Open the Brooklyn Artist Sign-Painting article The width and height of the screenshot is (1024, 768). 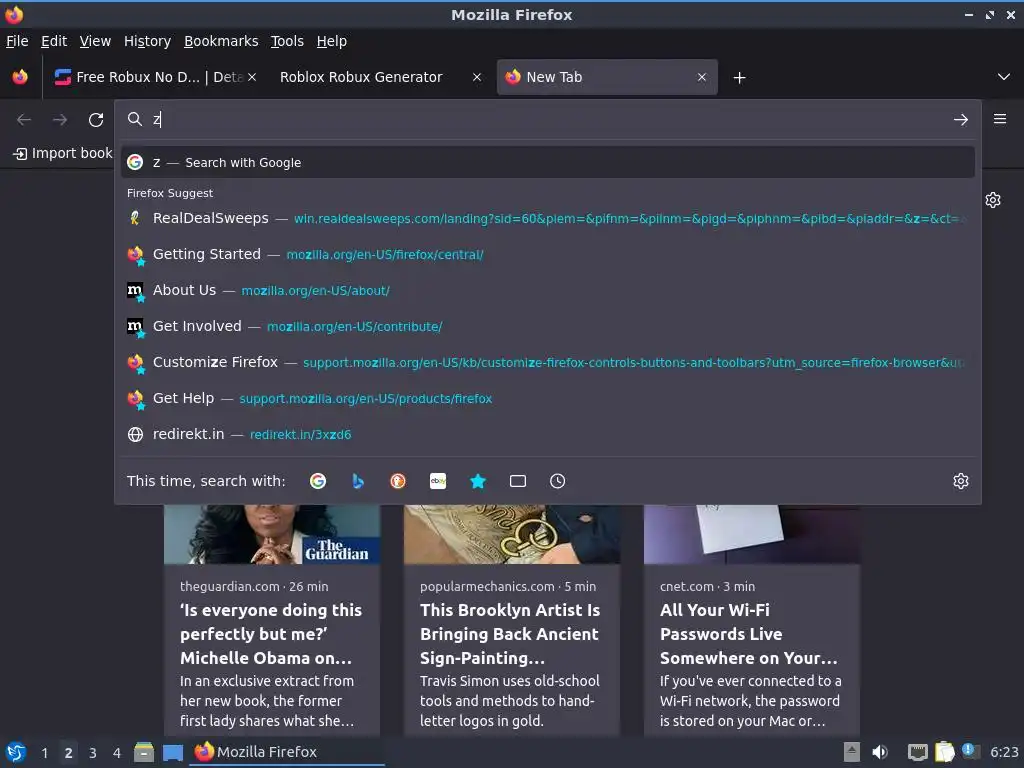click(510, 634)
